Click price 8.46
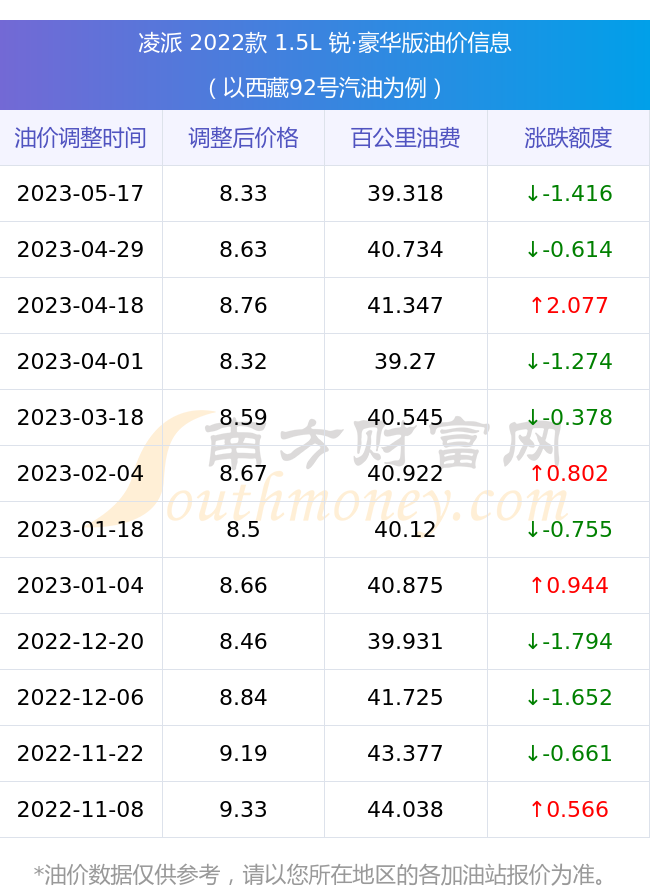The width and height of the screenshot is (650, 891). (x=243, y=642)
